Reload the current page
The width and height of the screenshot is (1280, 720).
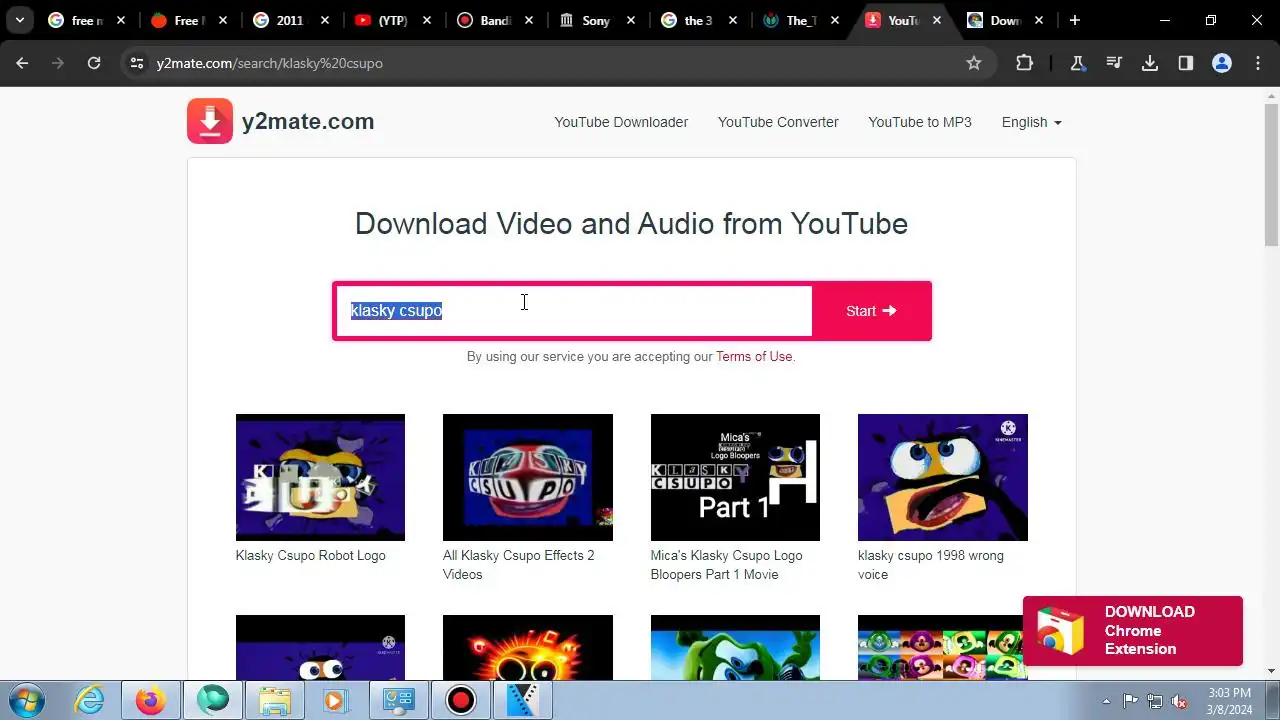click(x=94, y=63)
